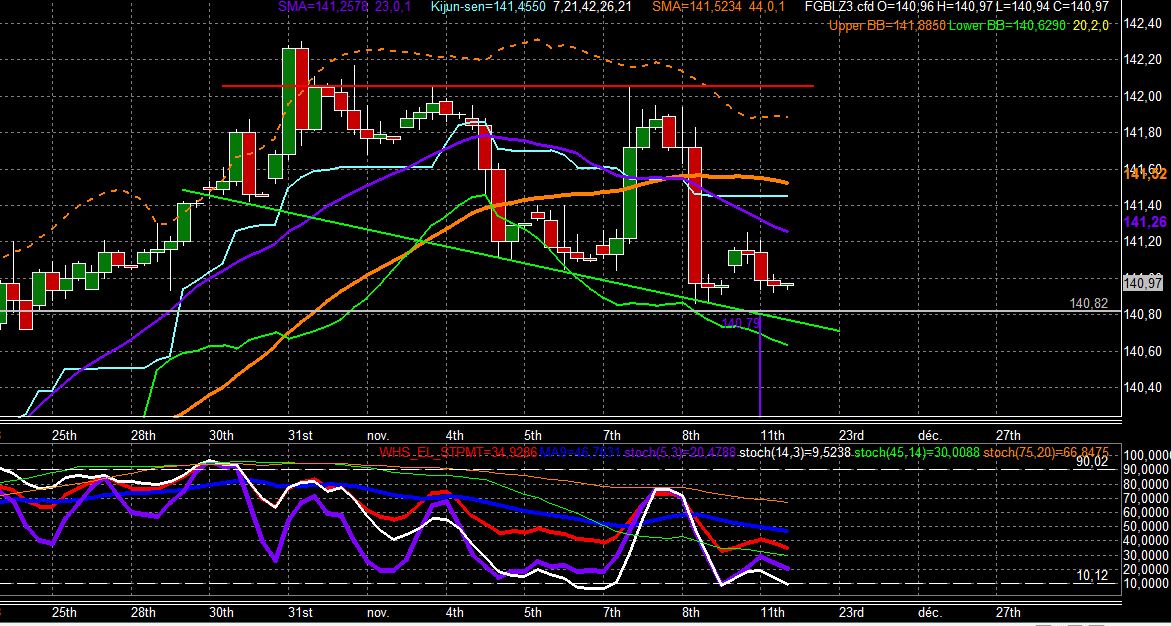Screen dimensions: 1171x626
Task: Click the Lower BB=140,6290 label
Action: 1008,25
